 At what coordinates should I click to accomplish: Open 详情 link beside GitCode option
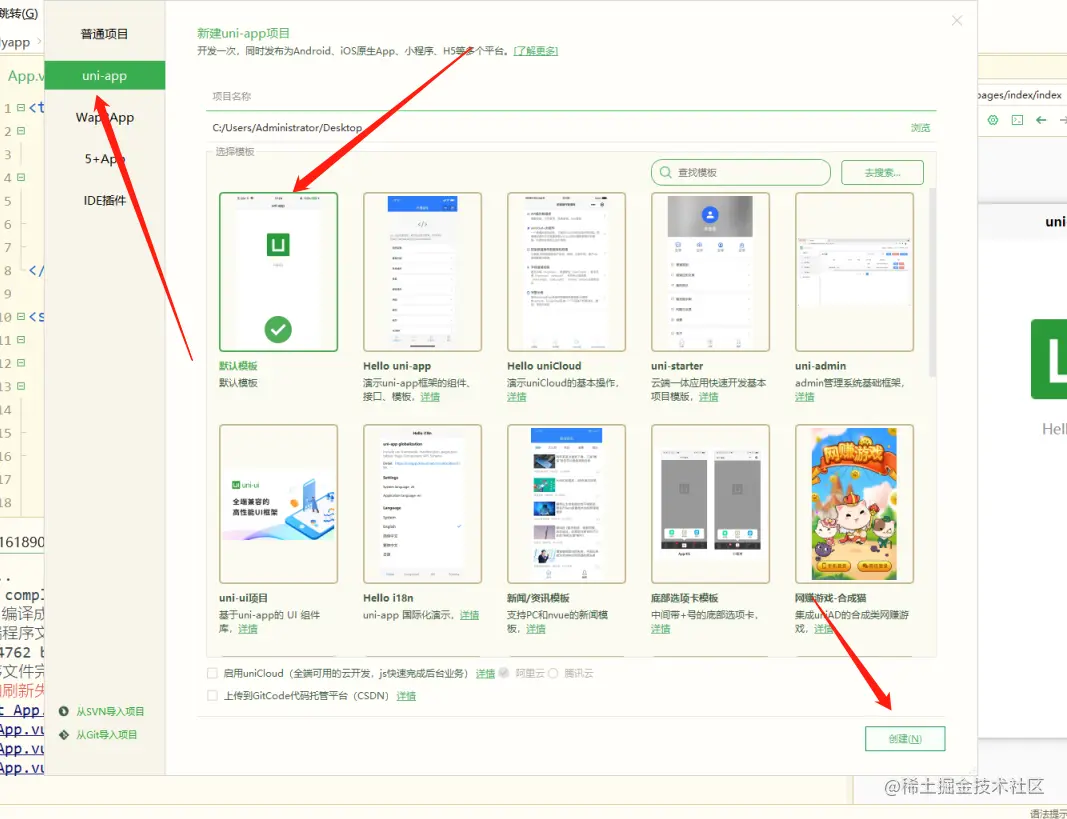tap(406, 696)
